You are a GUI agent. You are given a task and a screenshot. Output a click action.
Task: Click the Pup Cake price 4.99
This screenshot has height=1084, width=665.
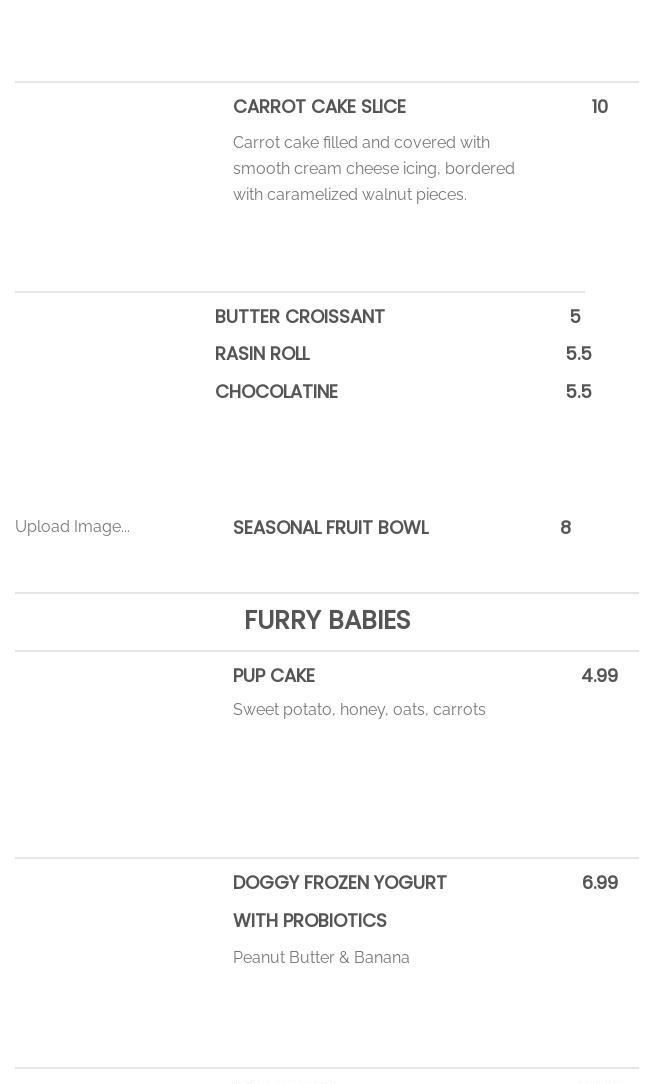click(x=599, y=676)
